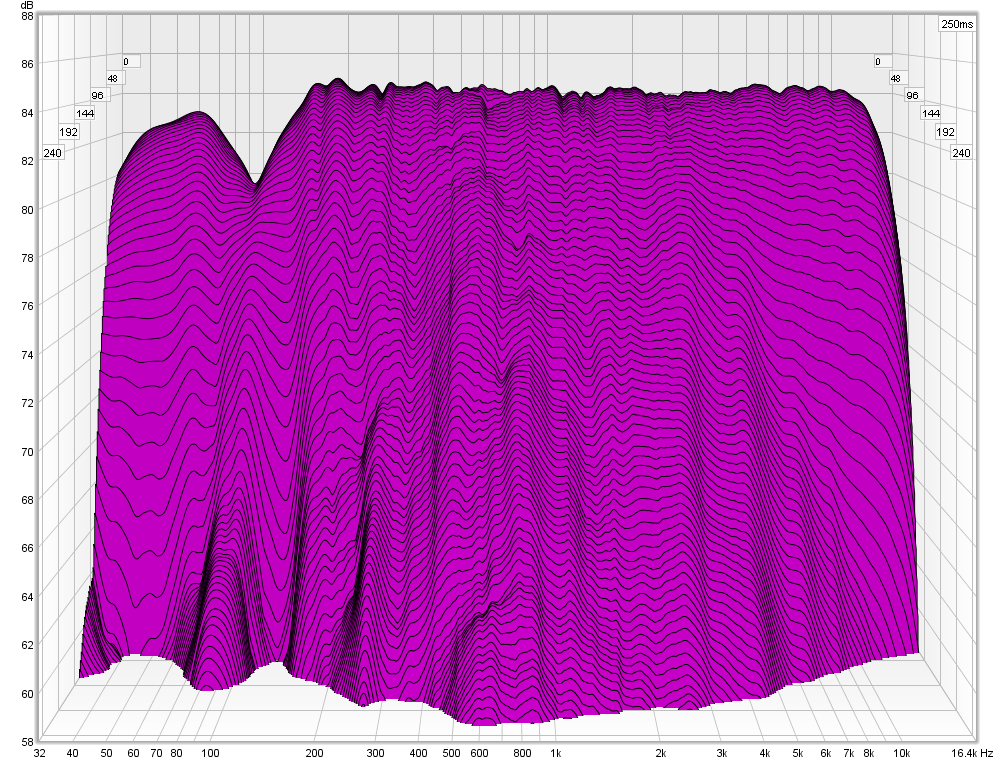Click the 82 dB axis value

click(27, 161)
